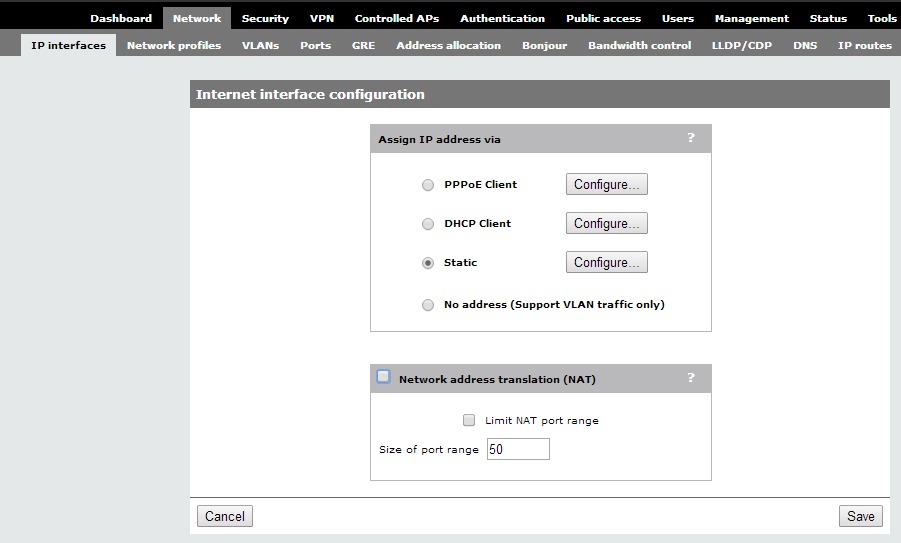This screenshot has height=543, width=901.
Task: Switch to the GRE tab
Action: point(363,45)
